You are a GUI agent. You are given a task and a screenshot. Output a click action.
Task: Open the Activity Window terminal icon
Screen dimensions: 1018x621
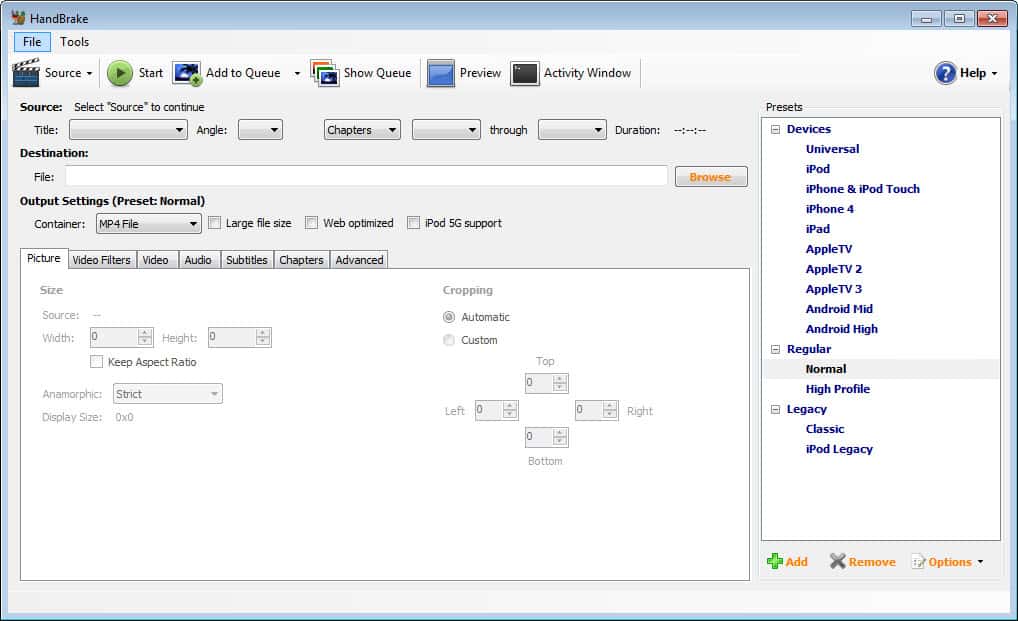tap(525, 73)
